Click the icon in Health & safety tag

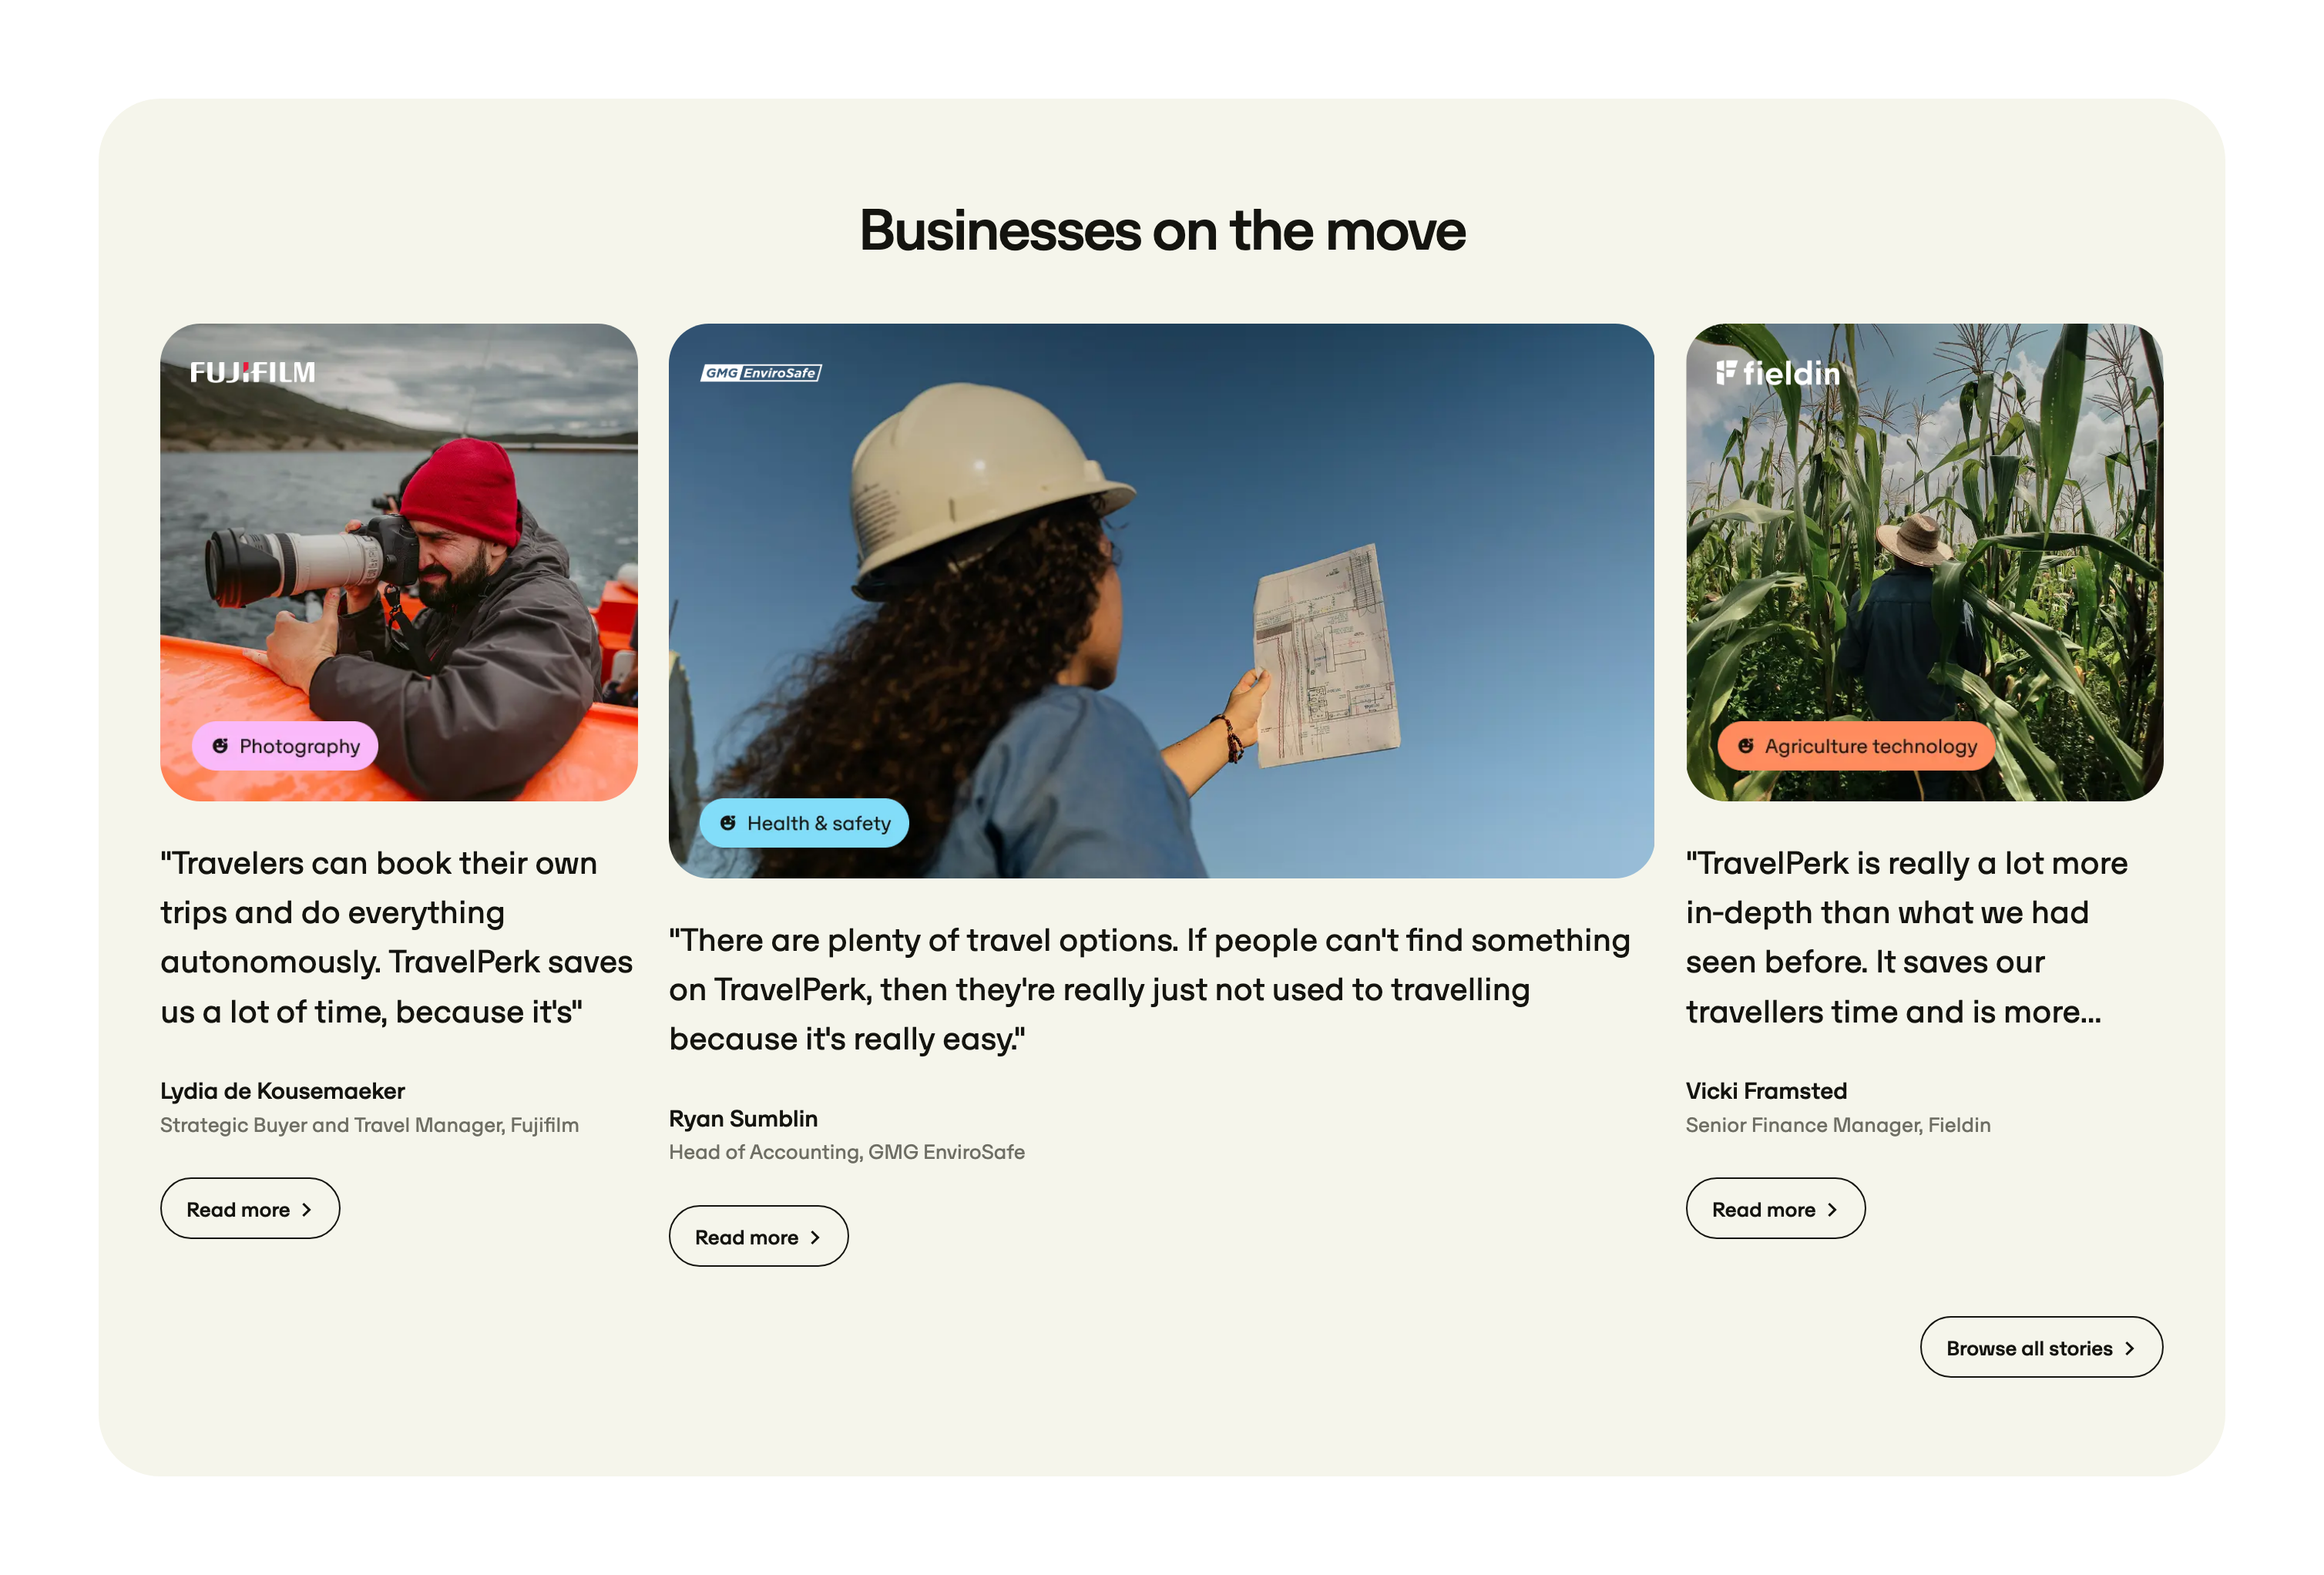[728, 823]
